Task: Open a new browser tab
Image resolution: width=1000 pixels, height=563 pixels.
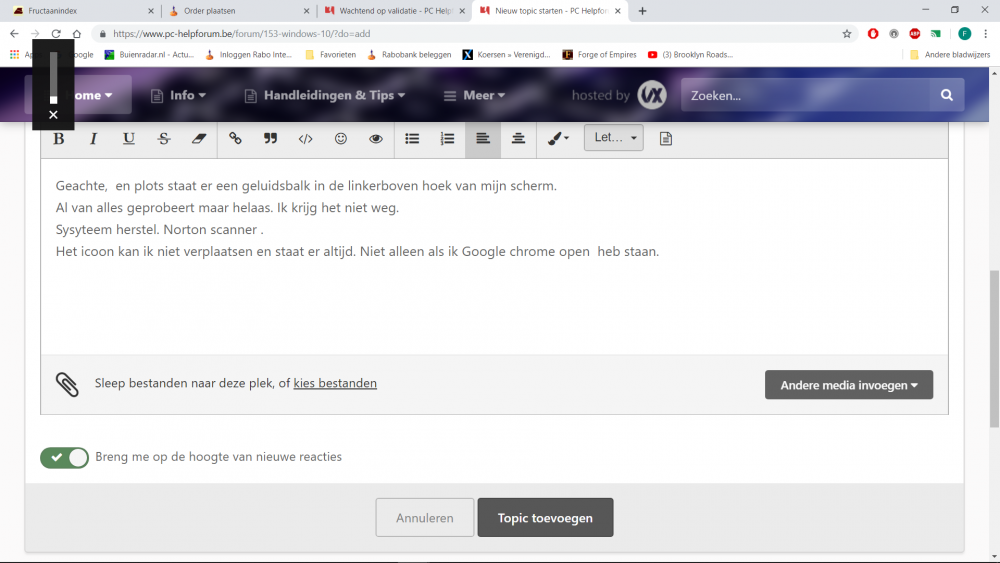Action: pos(642,11)
